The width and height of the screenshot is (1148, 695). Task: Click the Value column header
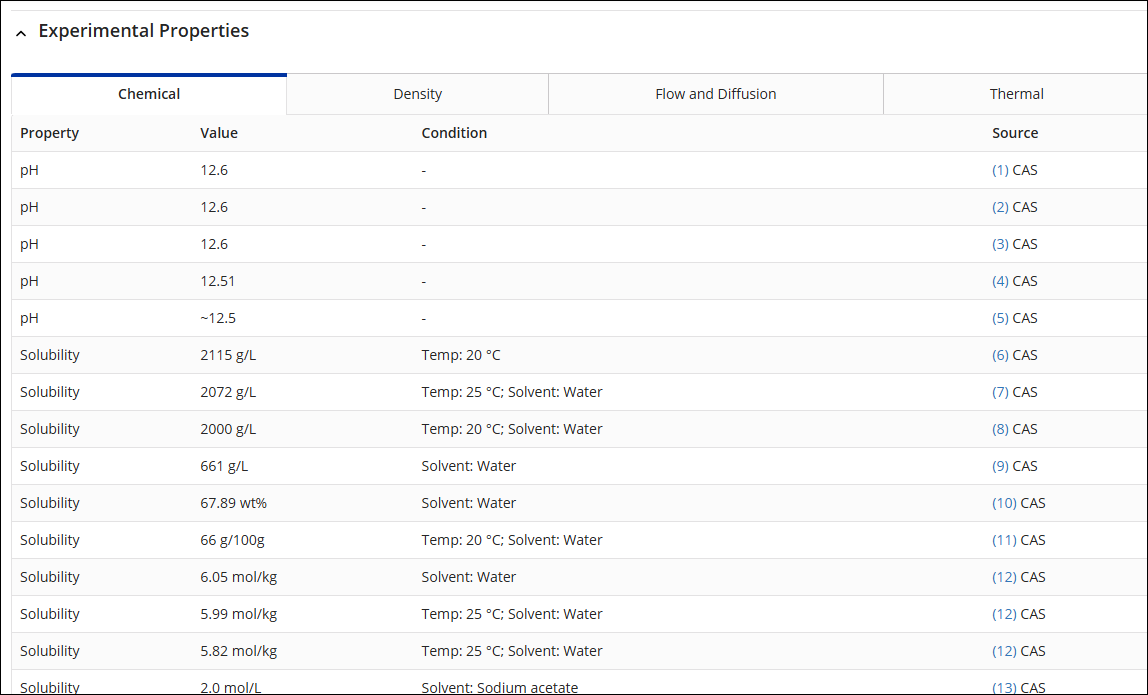[x=219, y=133]
